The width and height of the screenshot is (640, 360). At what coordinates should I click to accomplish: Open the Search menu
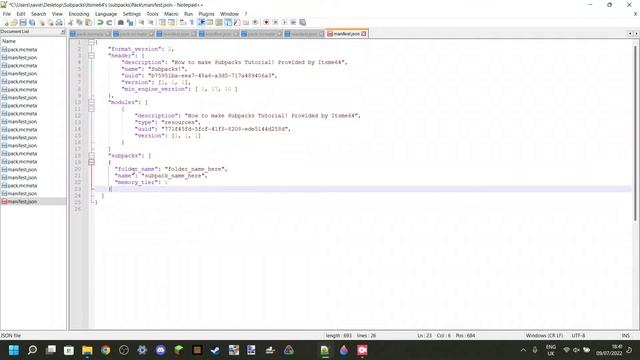(x=38, y=14)
